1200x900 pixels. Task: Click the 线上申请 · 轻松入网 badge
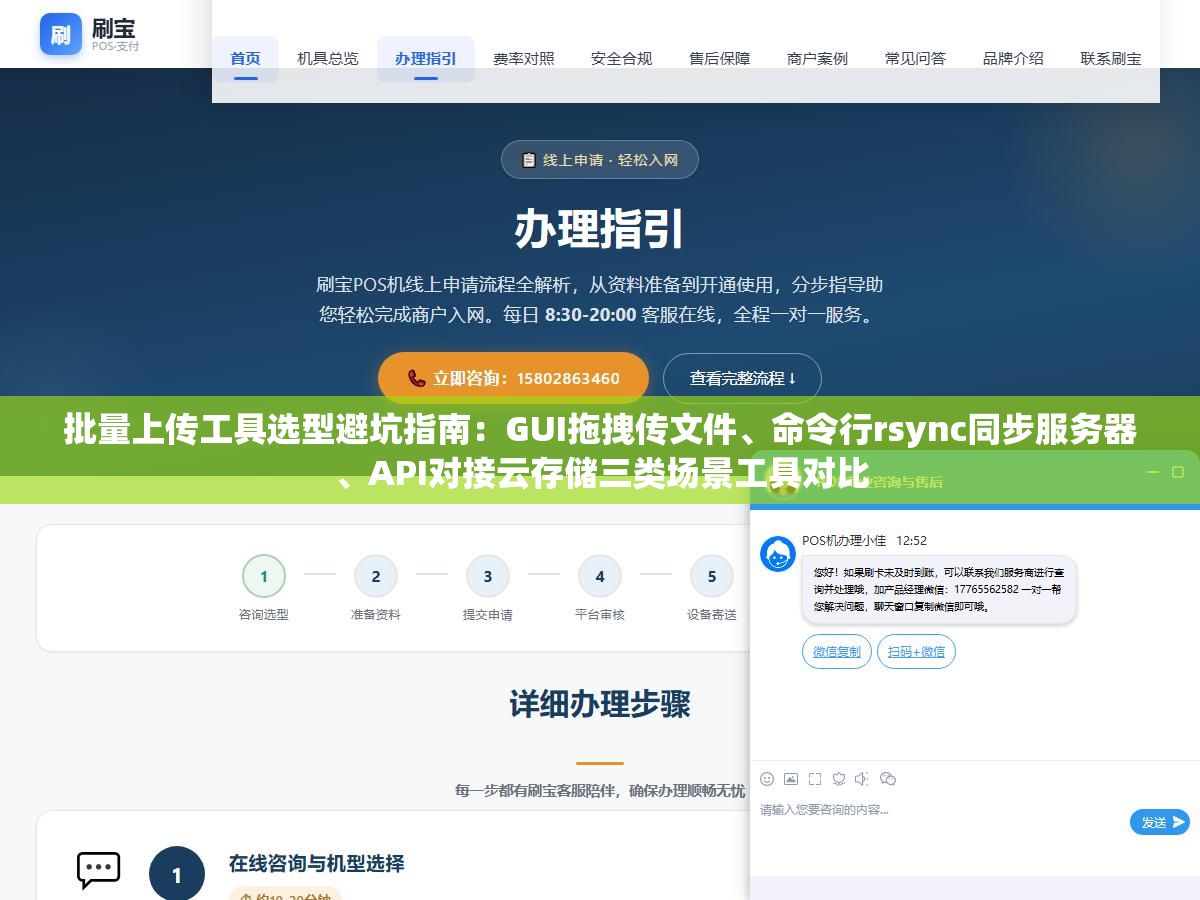click(600, 160)
